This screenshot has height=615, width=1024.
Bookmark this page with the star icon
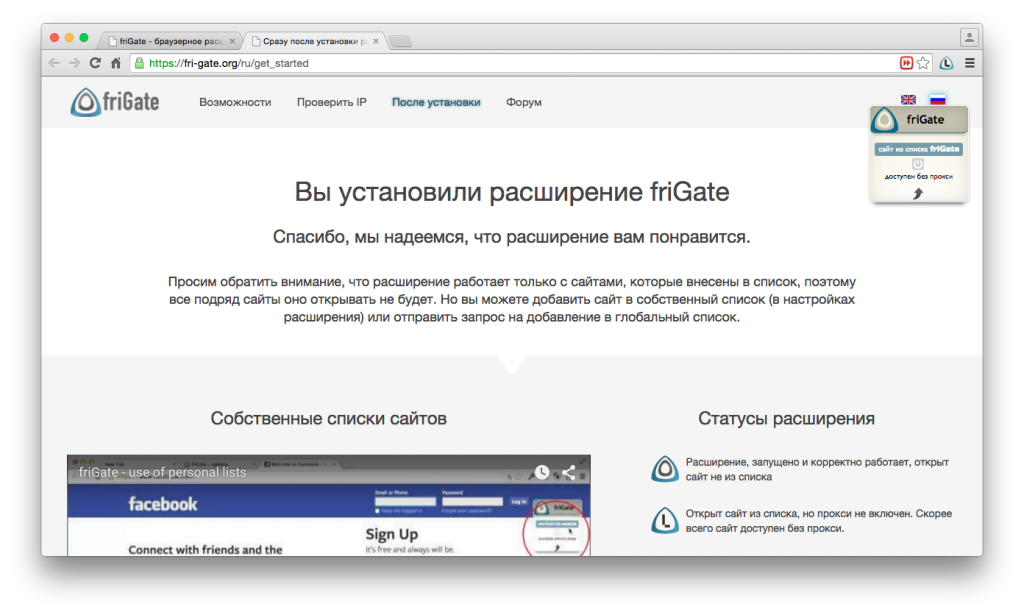click(x=923, y=63)
